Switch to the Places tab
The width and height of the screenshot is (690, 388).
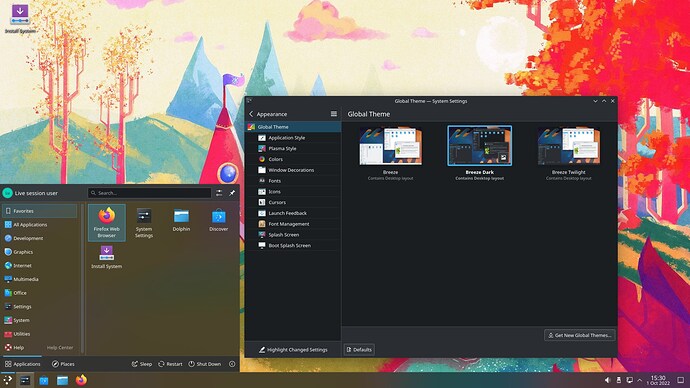click(63, 364)
